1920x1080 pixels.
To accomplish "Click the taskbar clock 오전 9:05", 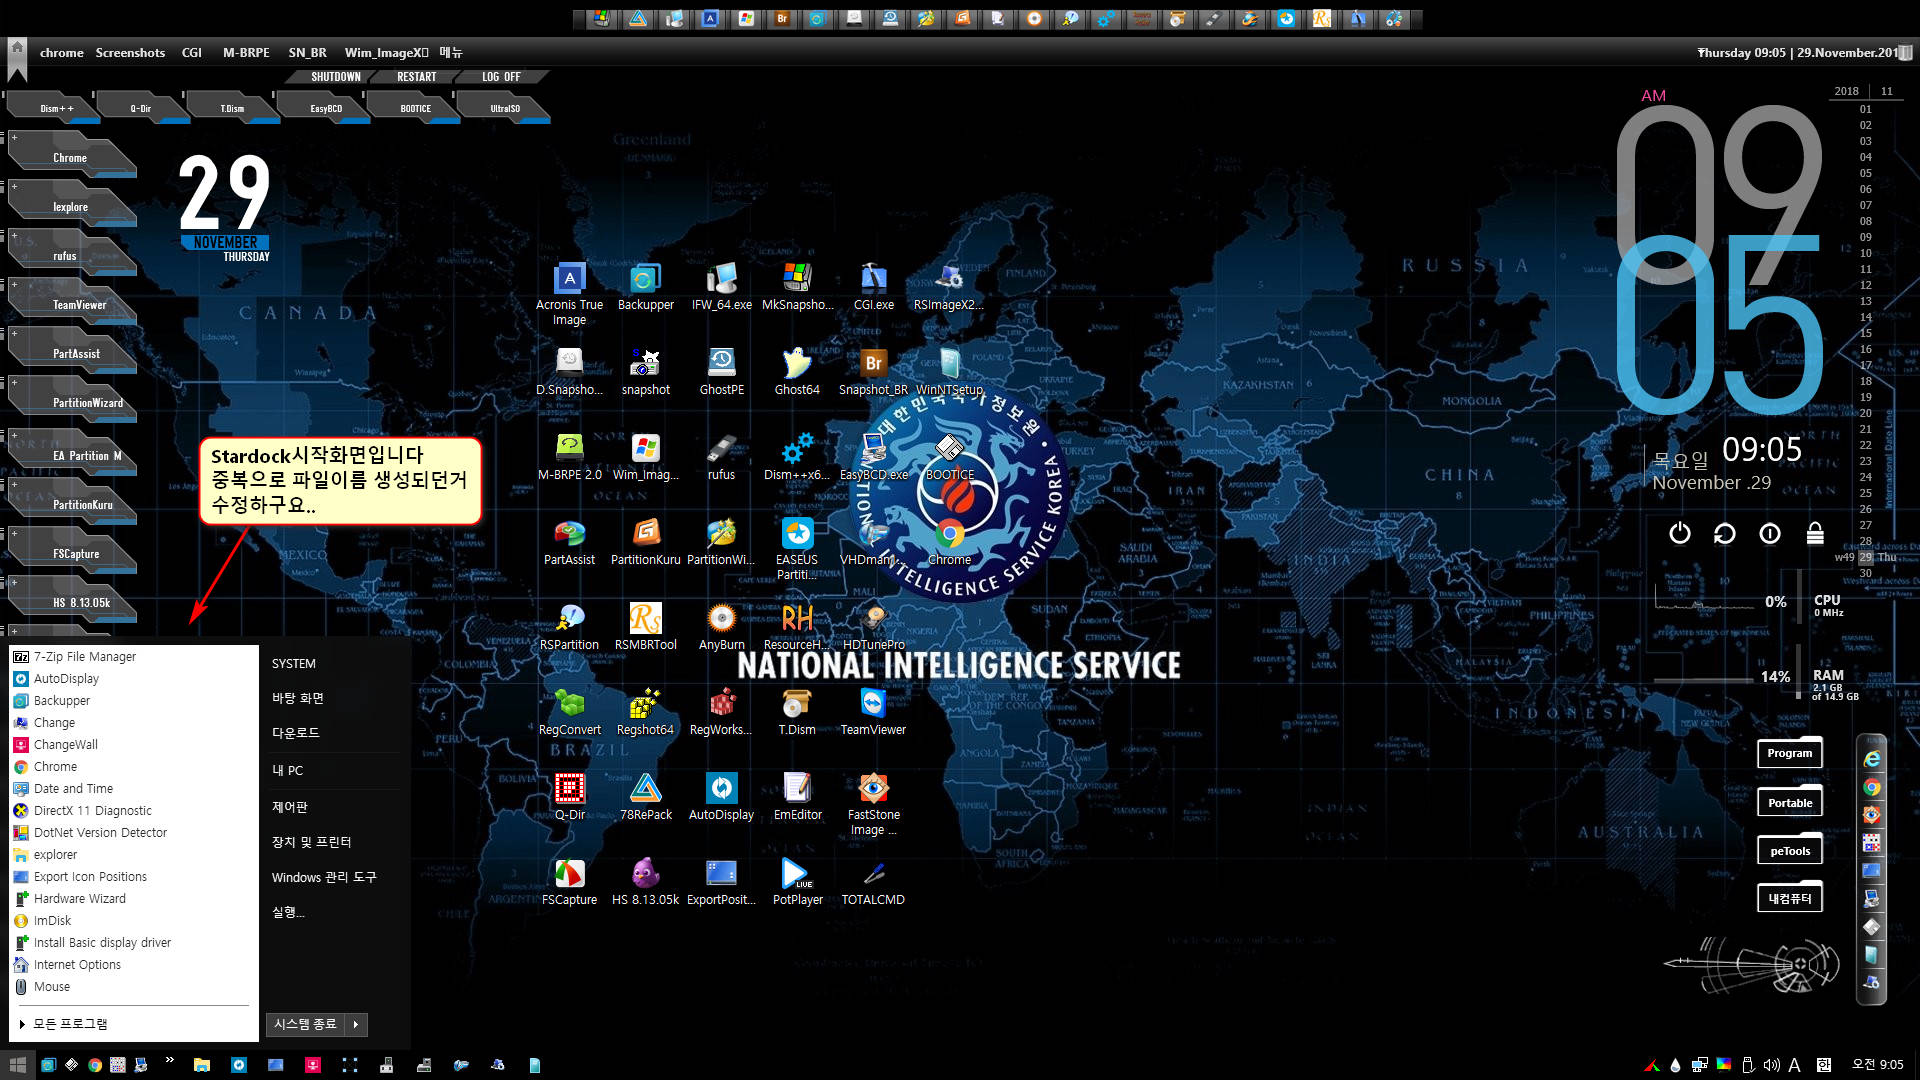I will click(x=1877, y=1065).
